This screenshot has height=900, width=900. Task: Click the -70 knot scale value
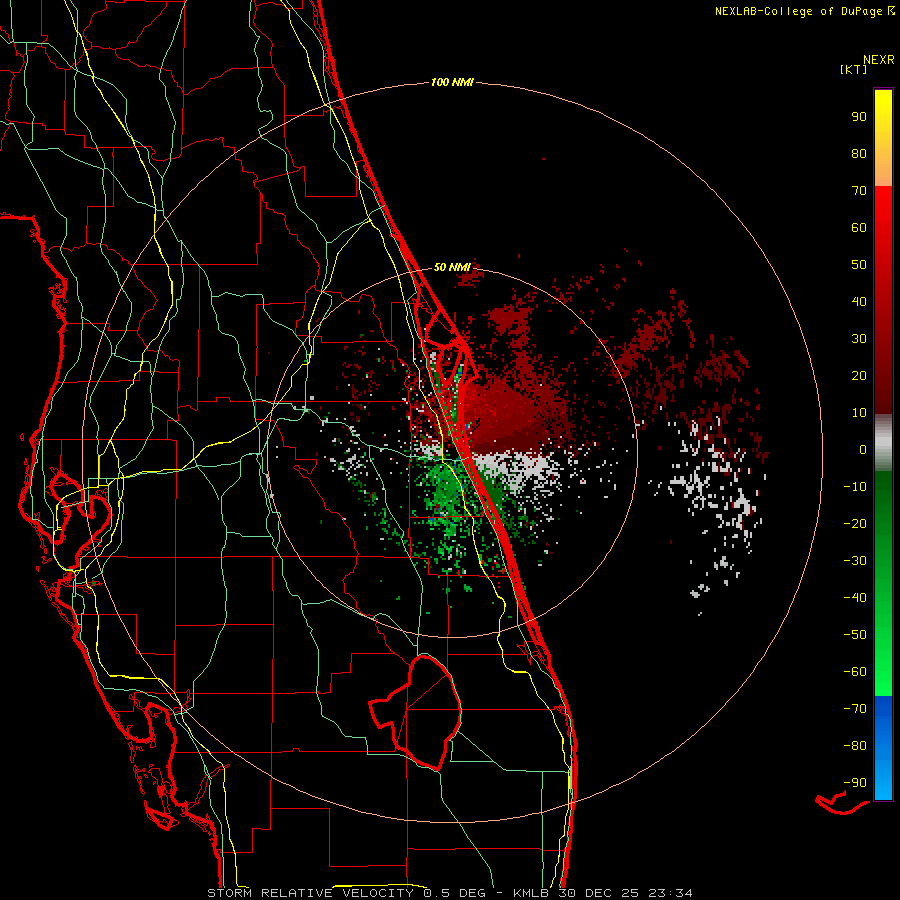coord(855,709)
